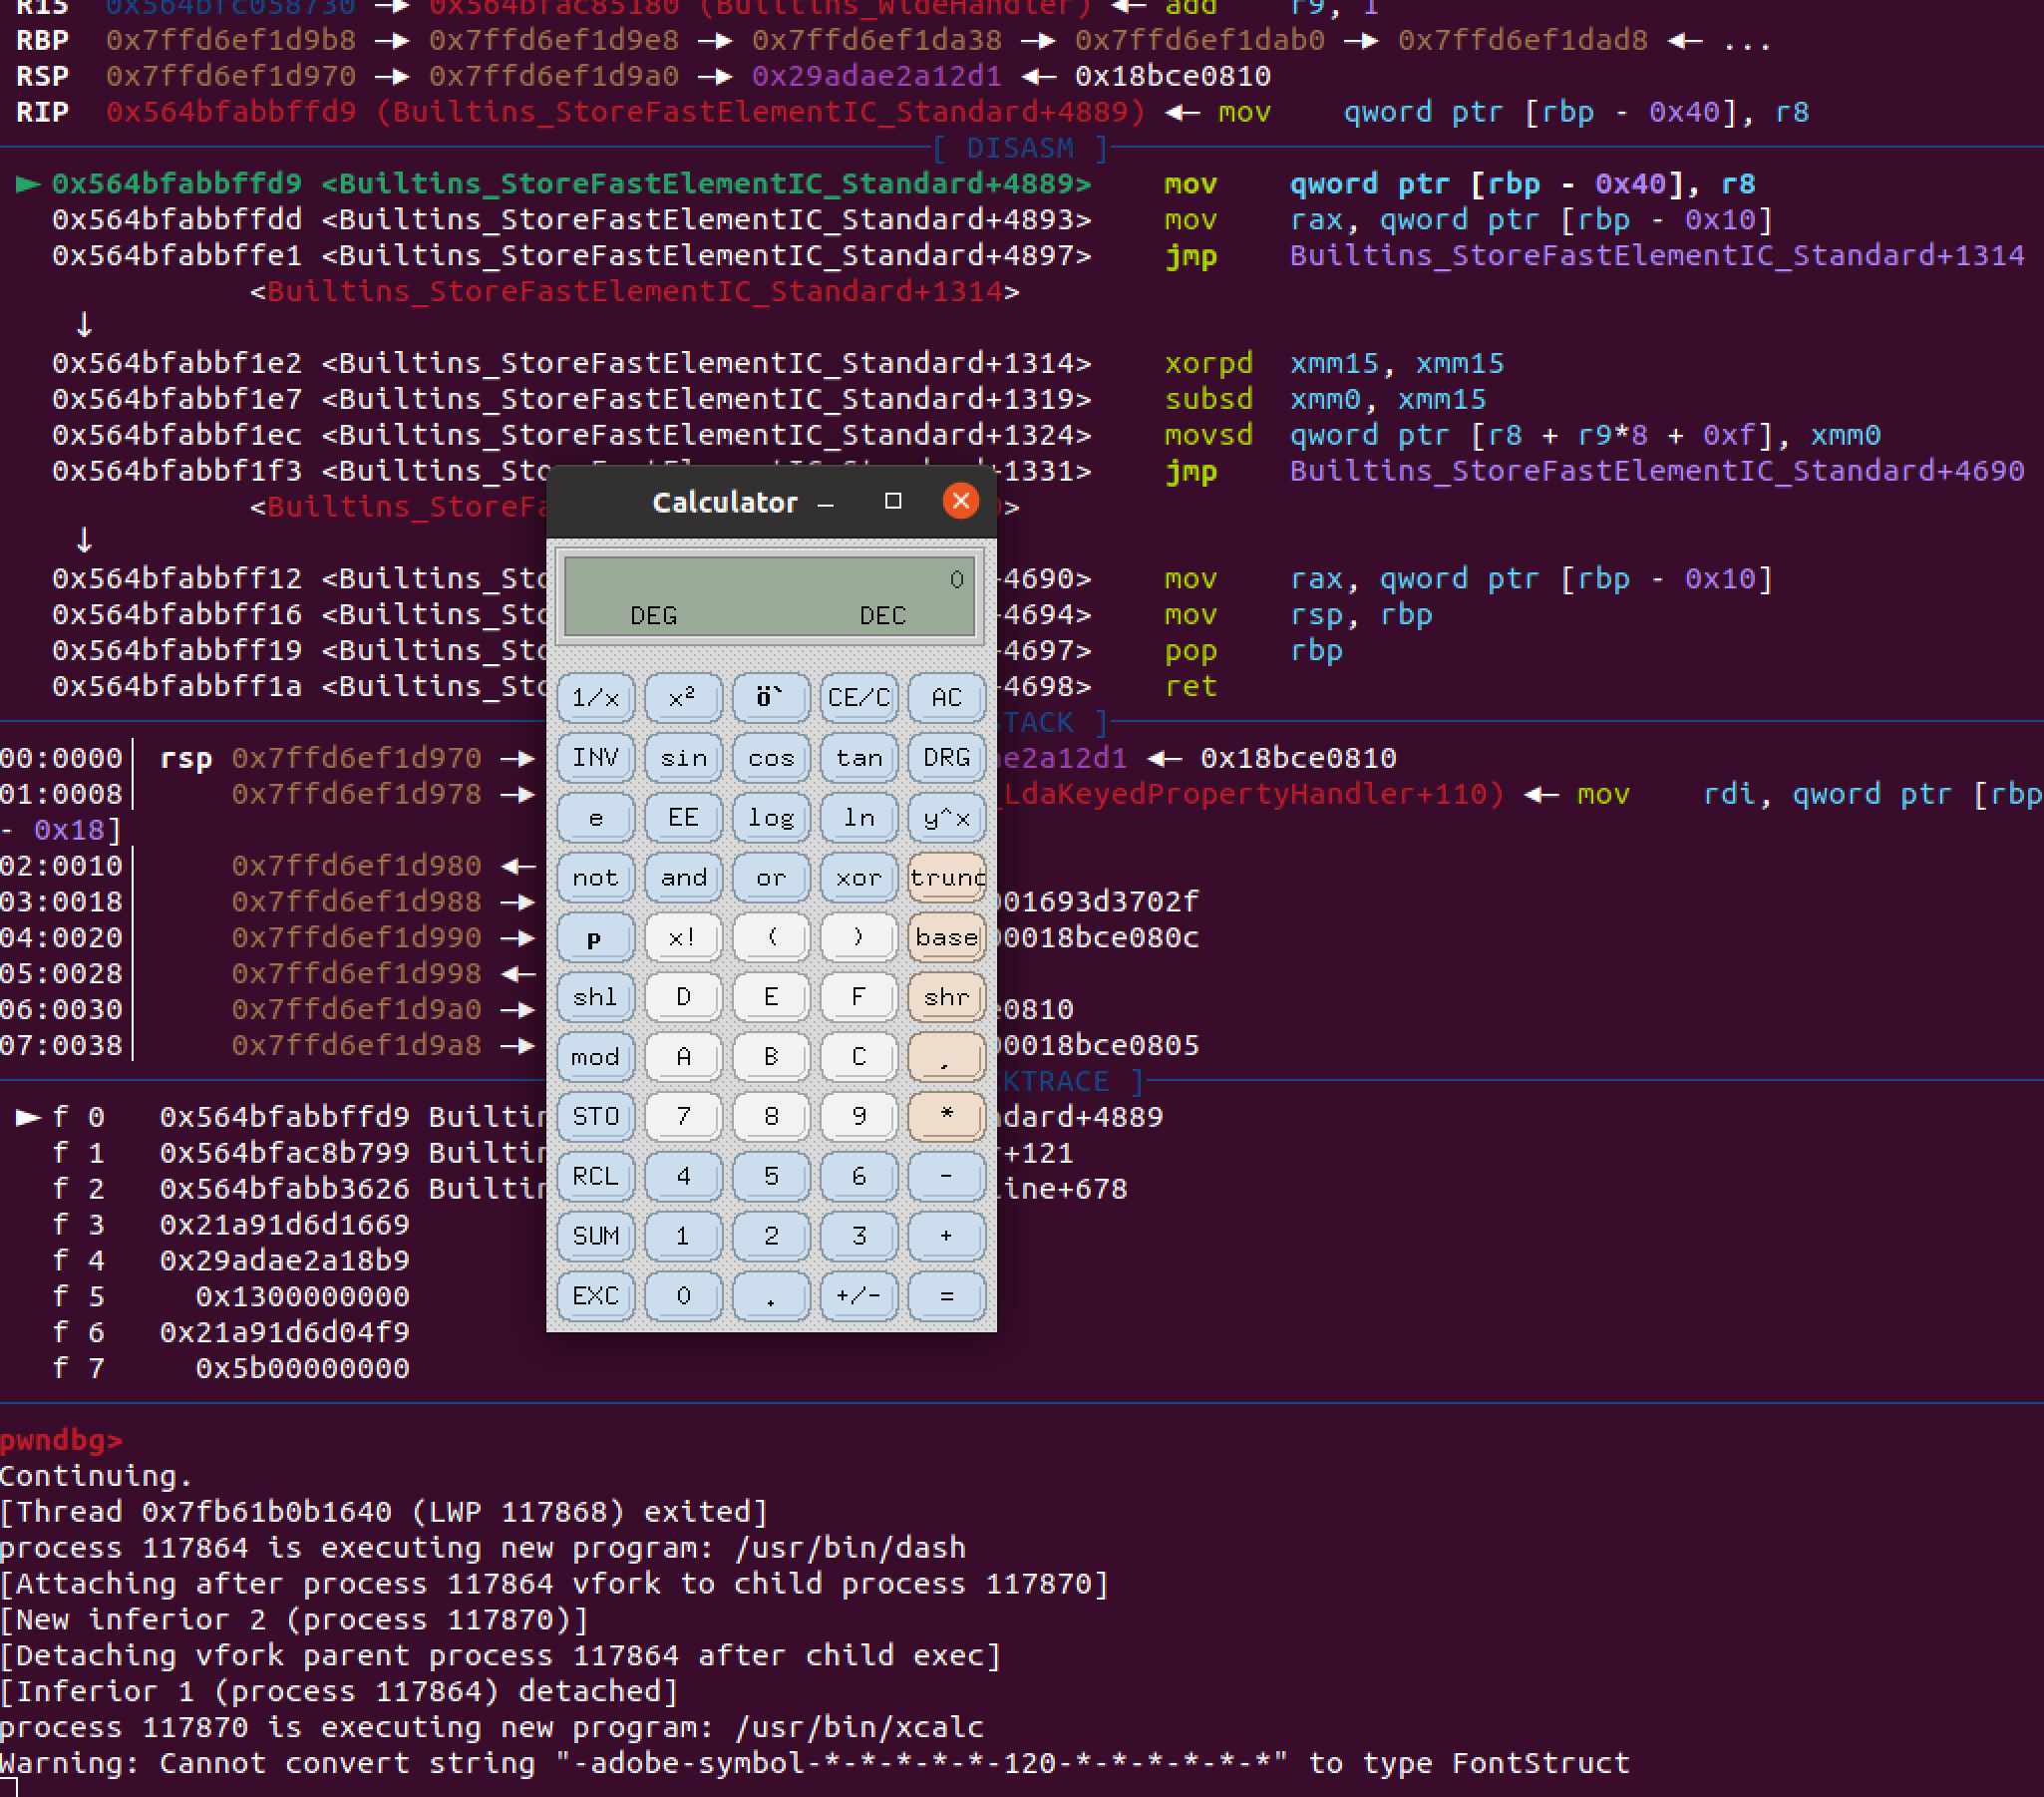Click the EXC exchange key
The height and width of the screenshot is (1797, 2044).
595,1296
